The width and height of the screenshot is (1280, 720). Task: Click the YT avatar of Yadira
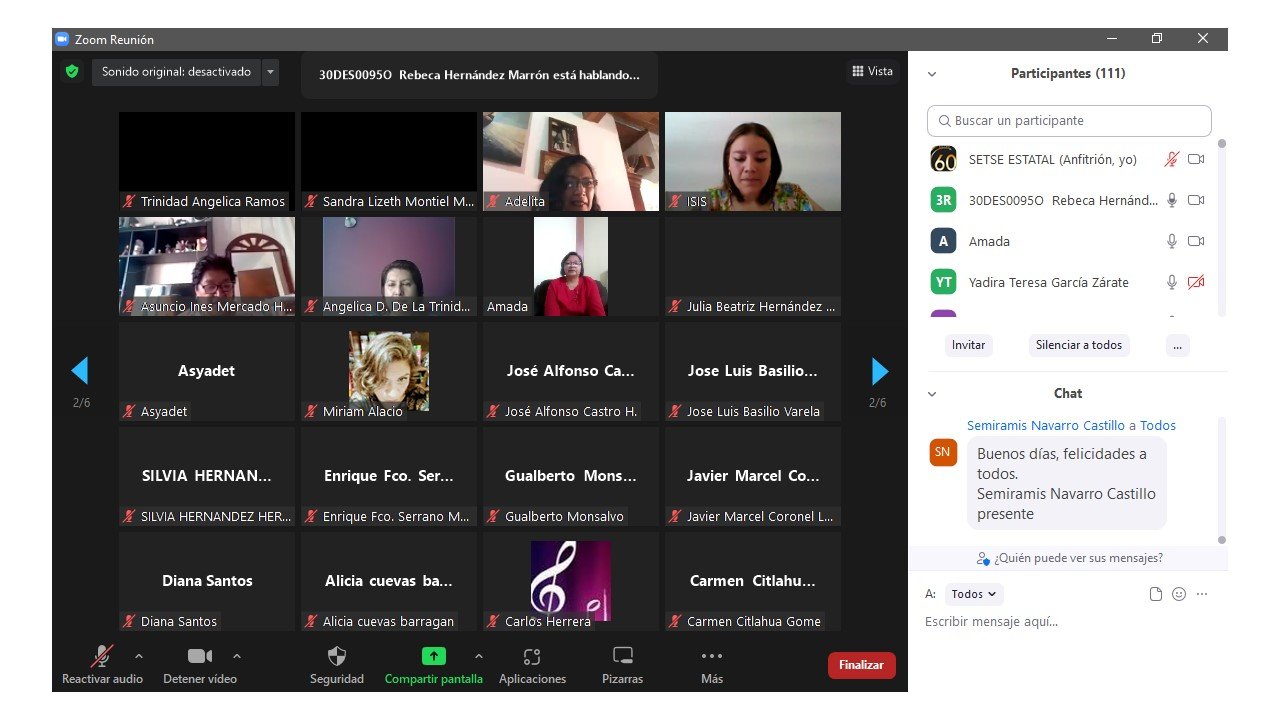point(943,282)
